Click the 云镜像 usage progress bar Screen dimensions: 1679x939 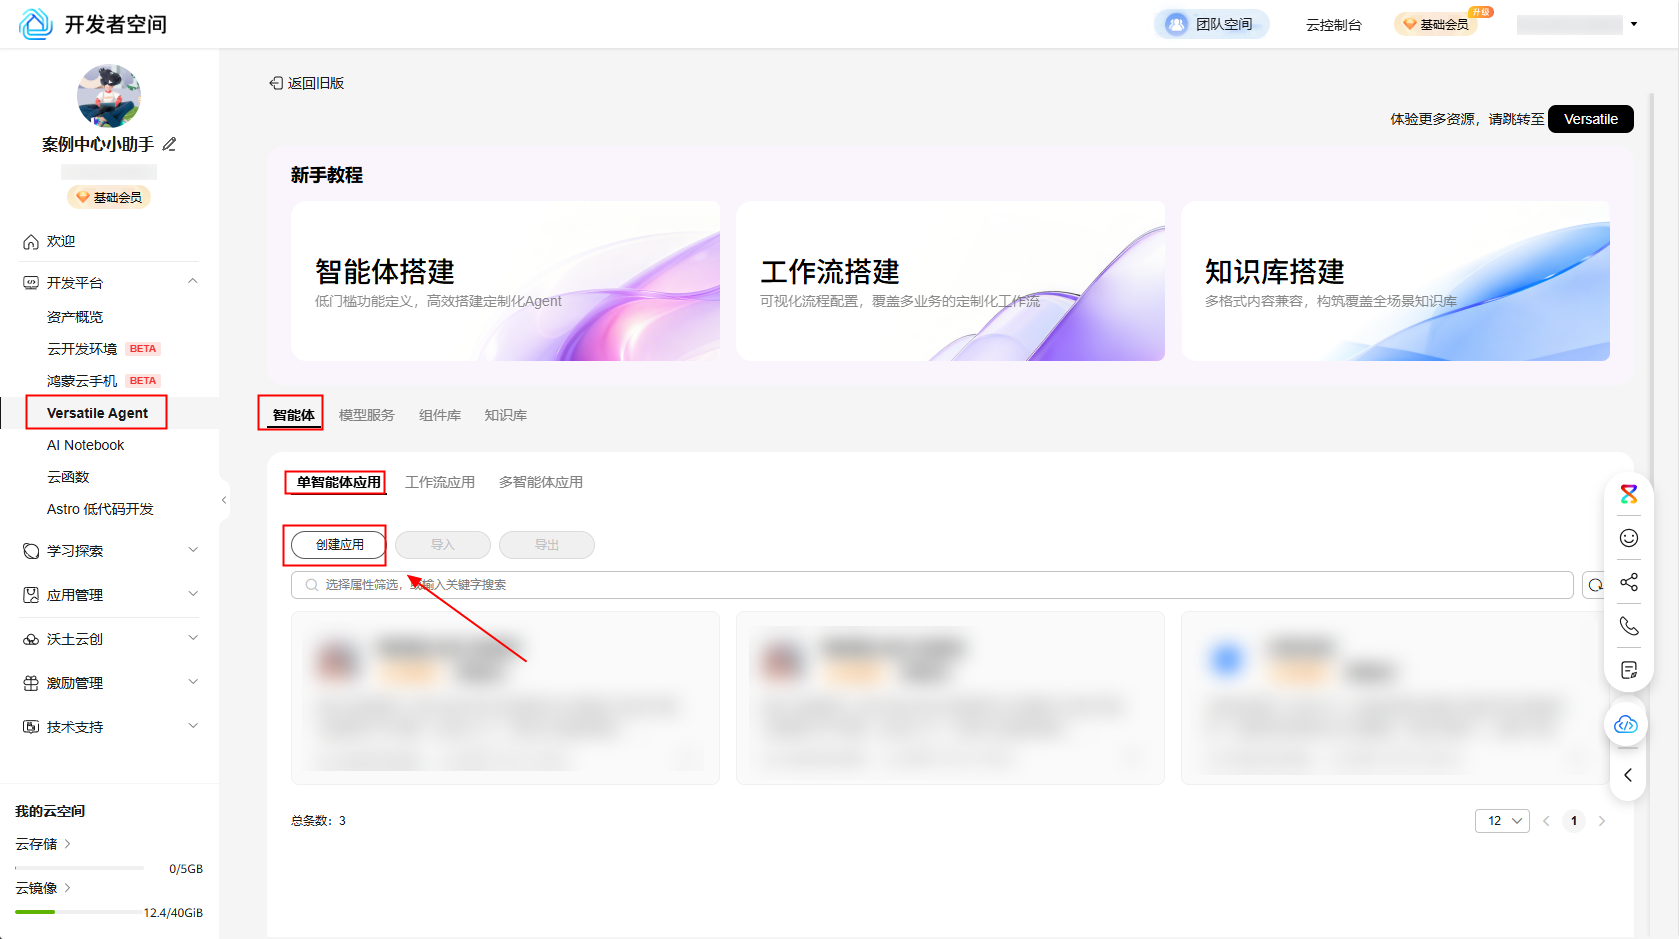coord(80,912)
